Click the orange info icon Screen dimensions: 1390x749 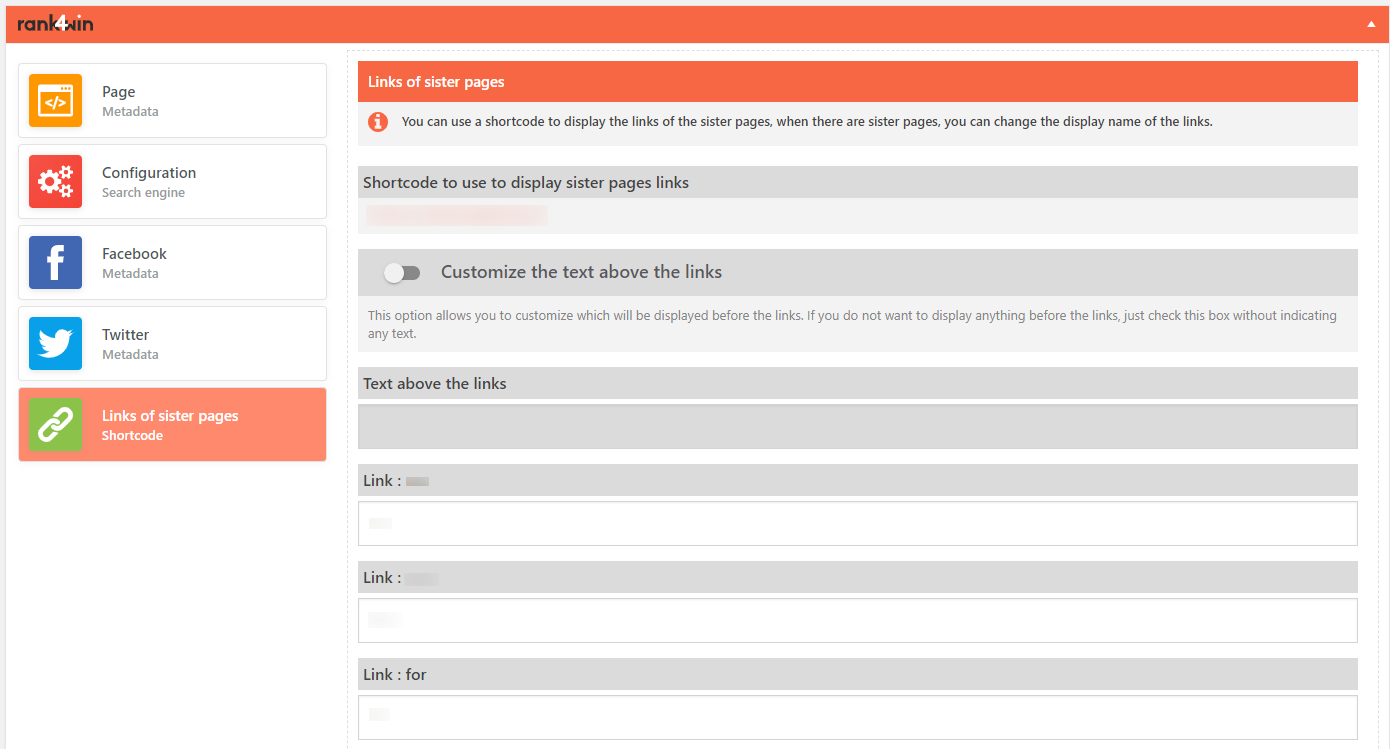pyautogui.click(x=378, y=122)
